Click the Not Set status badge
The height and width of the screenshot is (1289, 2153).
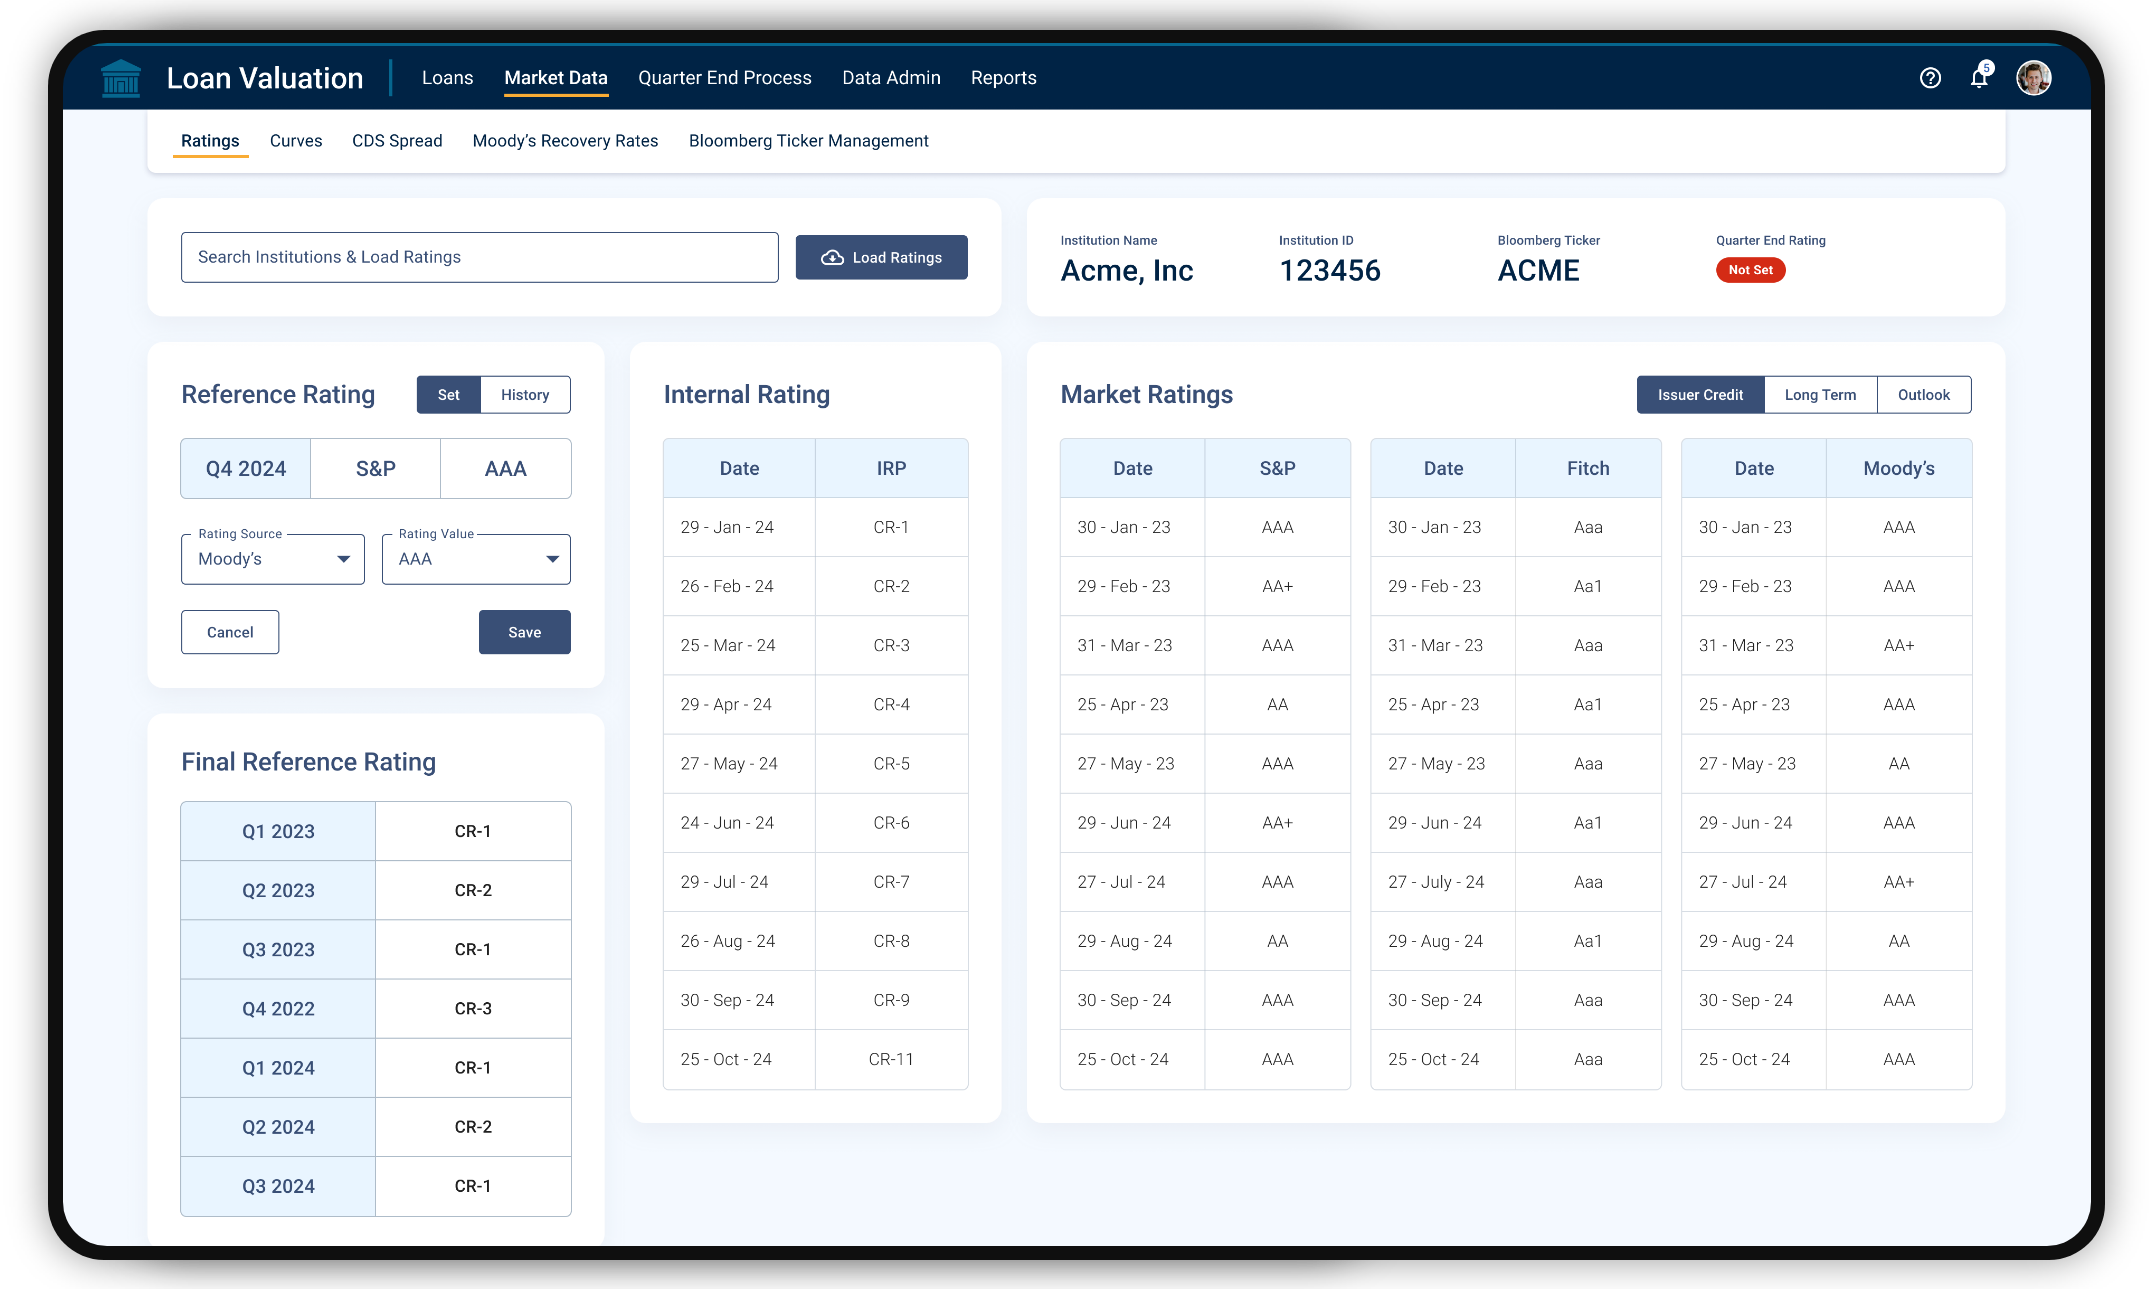click(x=1750, y=270)
